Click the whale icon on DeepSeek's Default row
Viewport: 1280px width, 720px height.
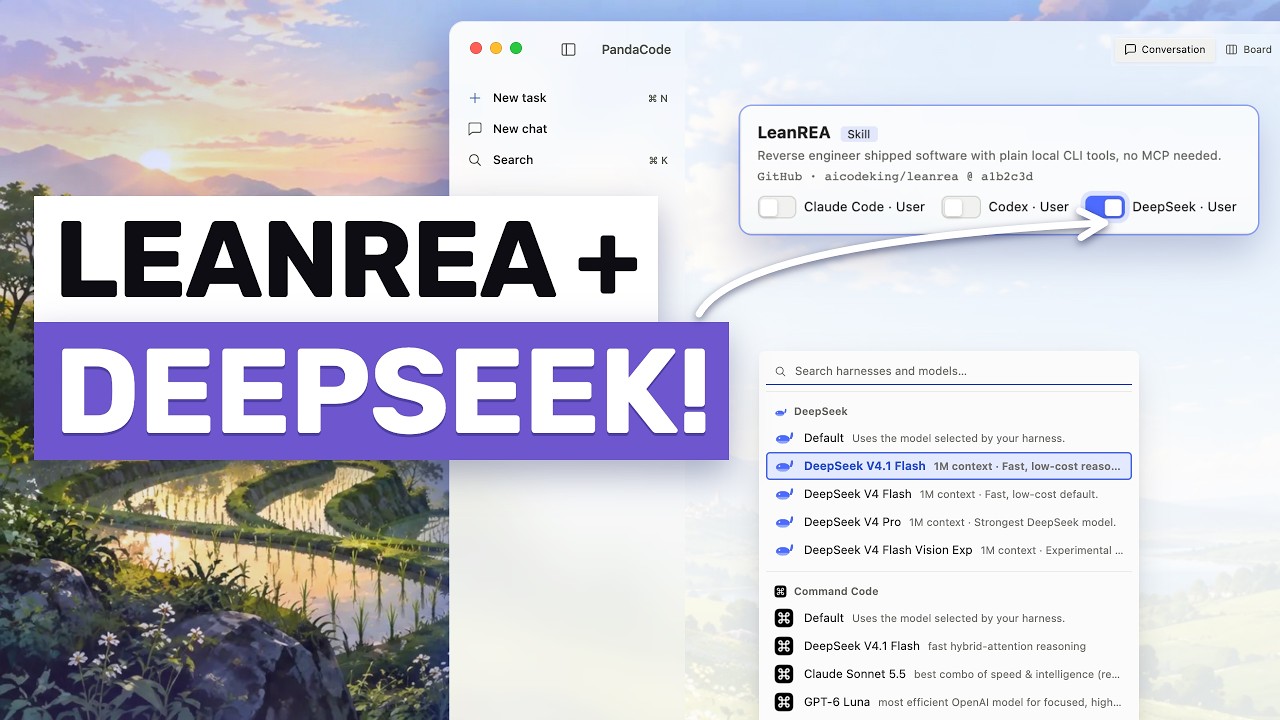784,438
